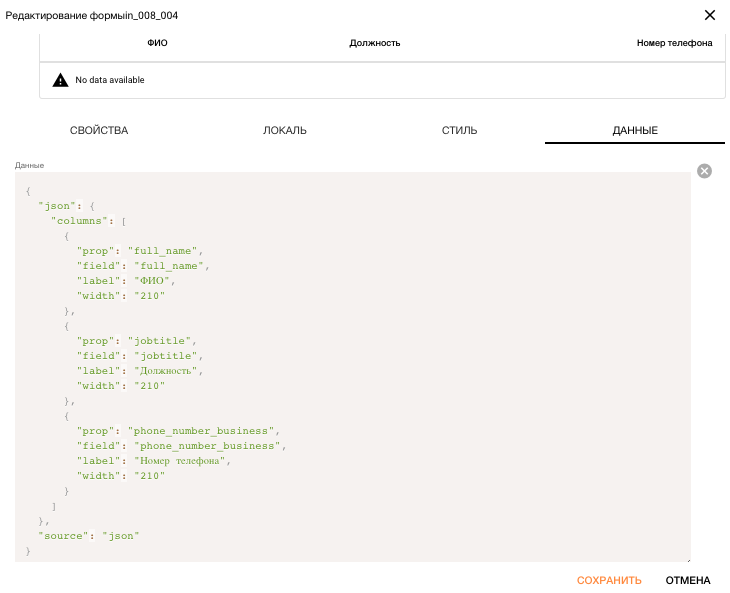Image resolution: width=730 pixels, height=593 pixels.
Task: Click the Номер телефона column header
Action: click(674, 43)
